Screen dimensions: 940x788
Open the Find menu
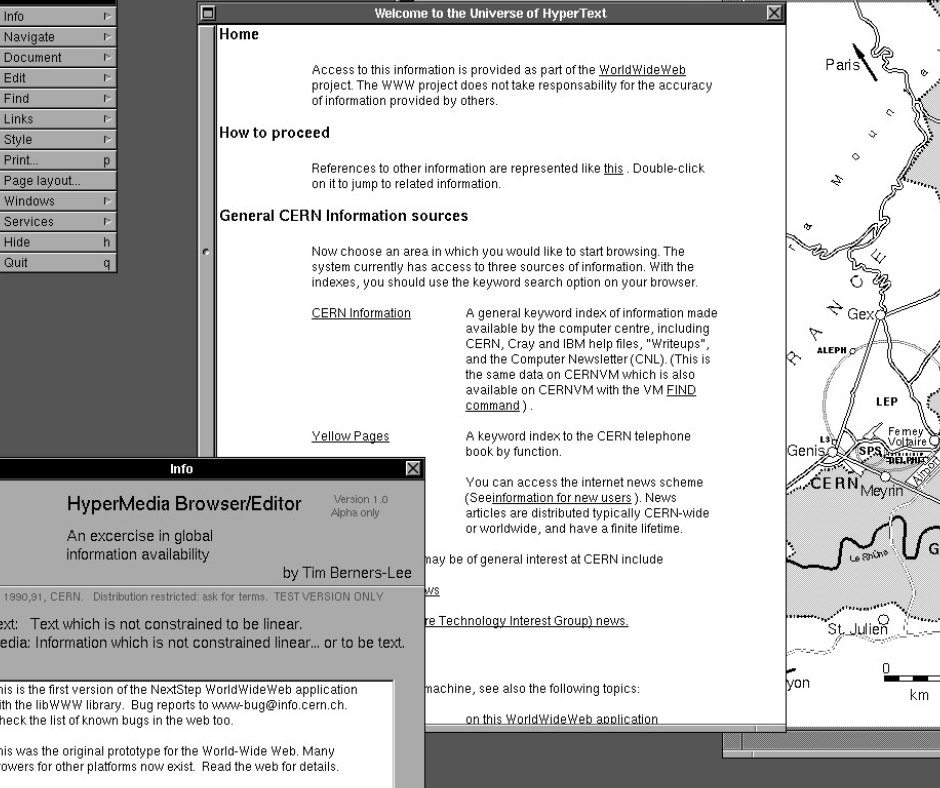58,98
